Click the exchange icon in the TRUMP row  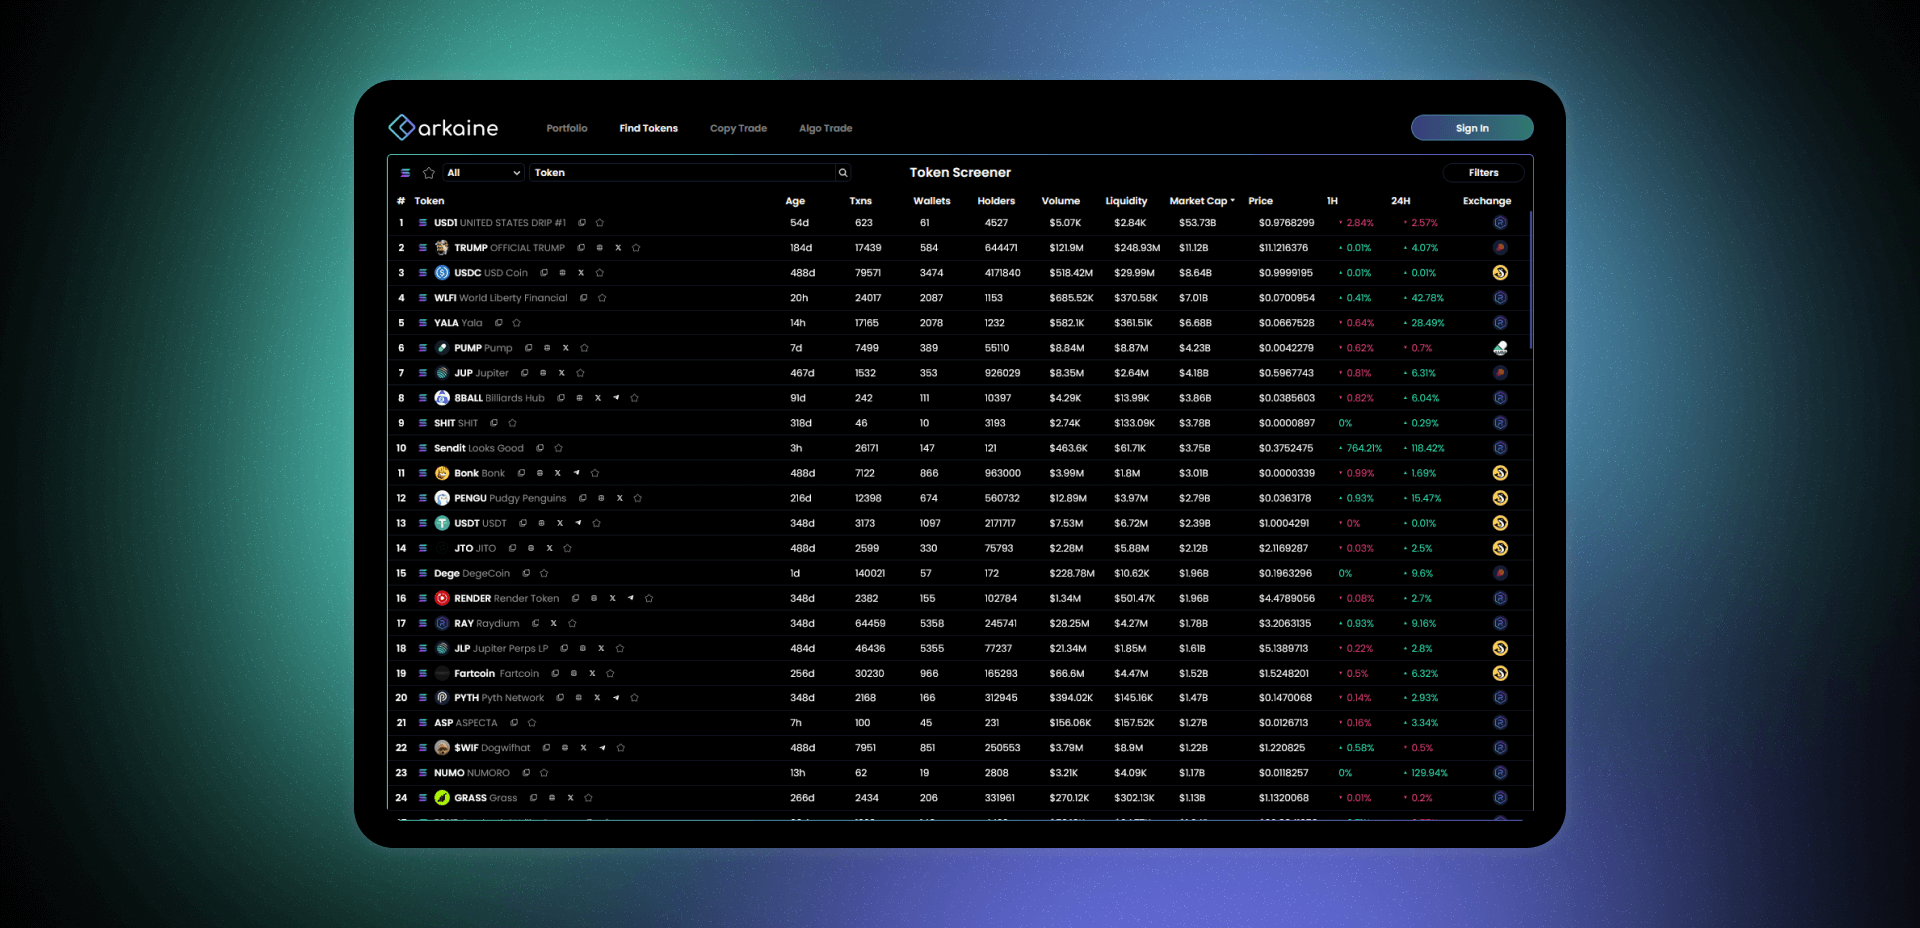tap(1500, 248)
